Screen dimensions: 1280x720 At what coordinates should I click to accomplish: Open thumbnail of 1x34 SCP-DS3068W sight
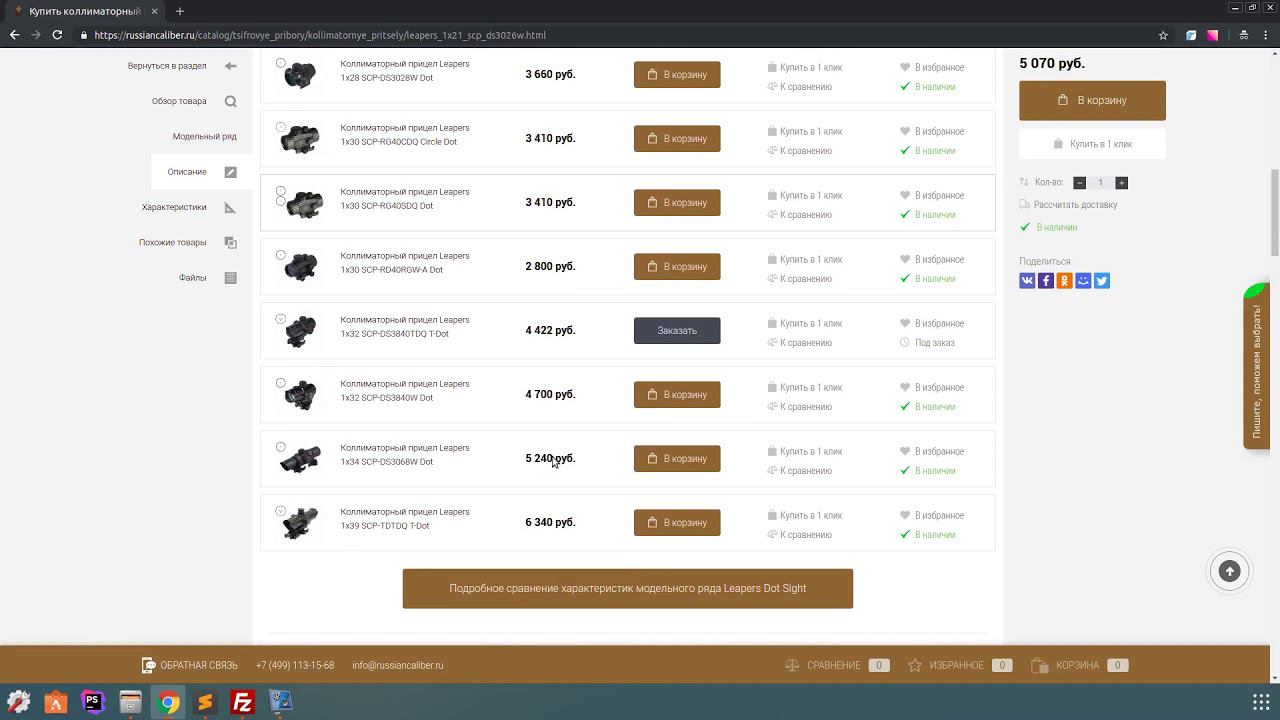click(x=300, y=459)
